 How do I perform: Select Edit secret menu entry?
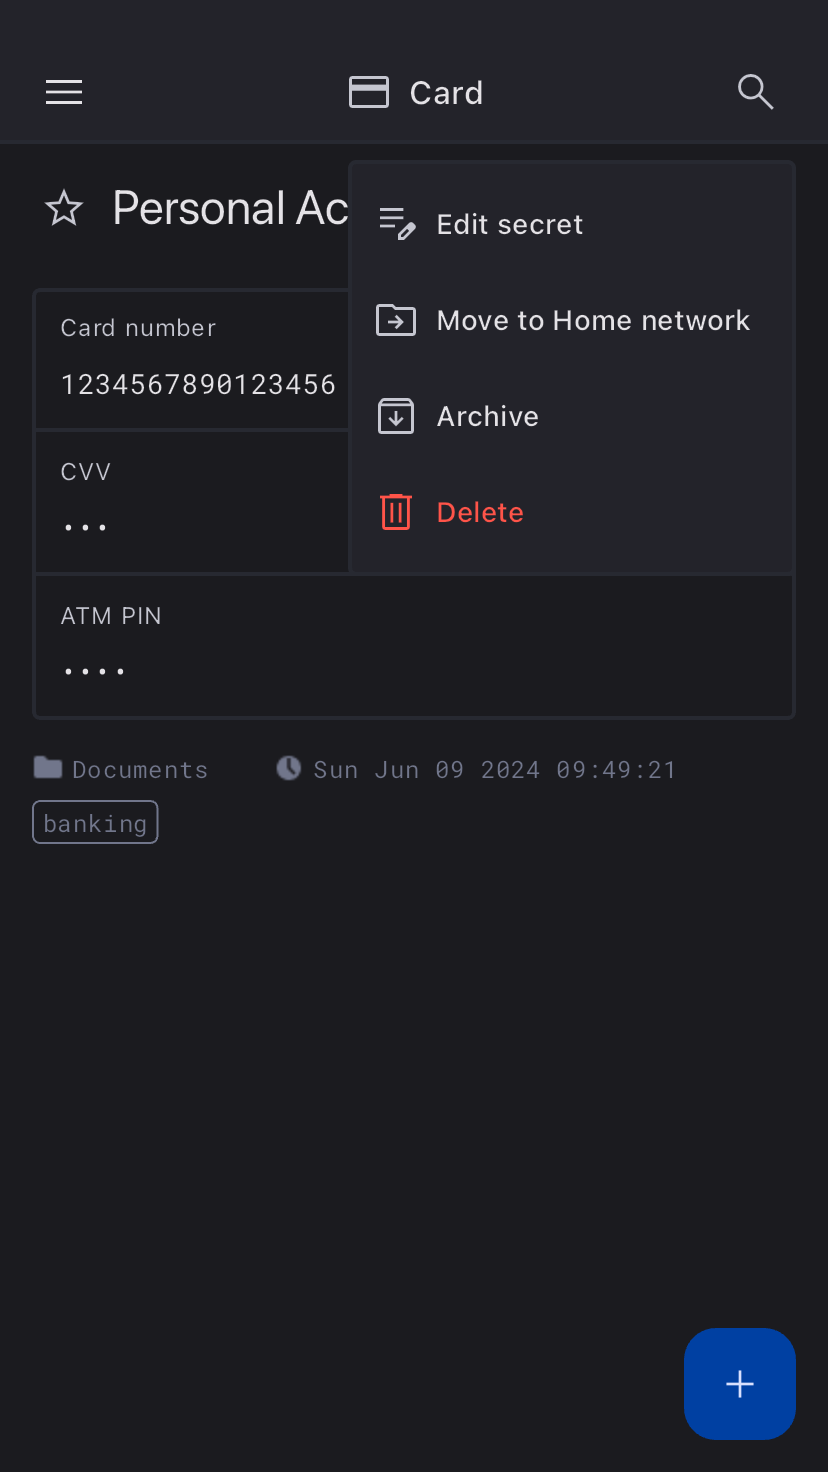(x=509, y=224)
